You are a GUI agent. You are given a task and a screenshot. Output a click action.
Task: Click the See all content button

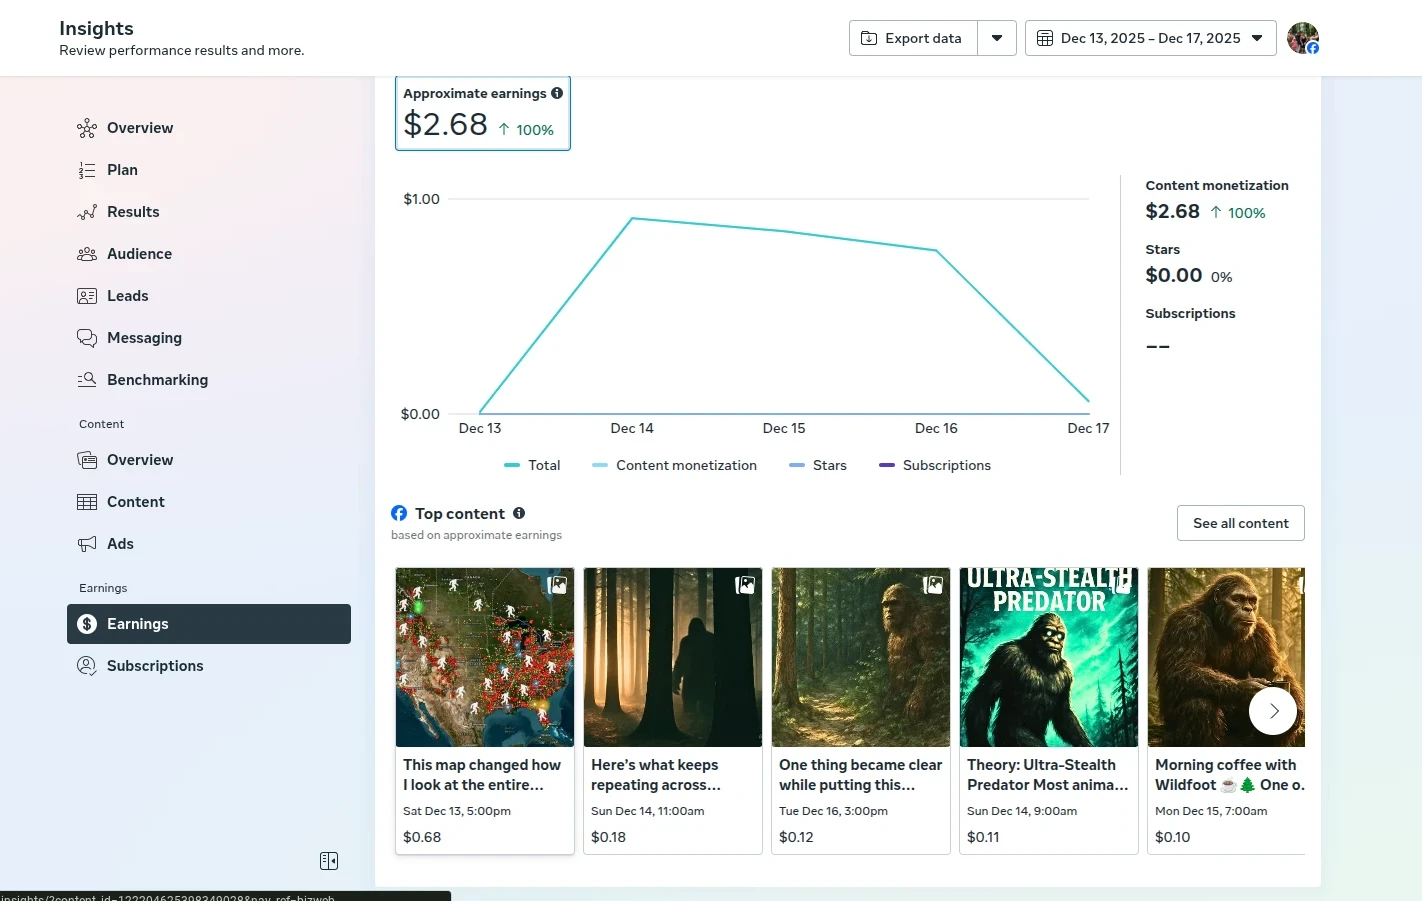coord(1240,523)
